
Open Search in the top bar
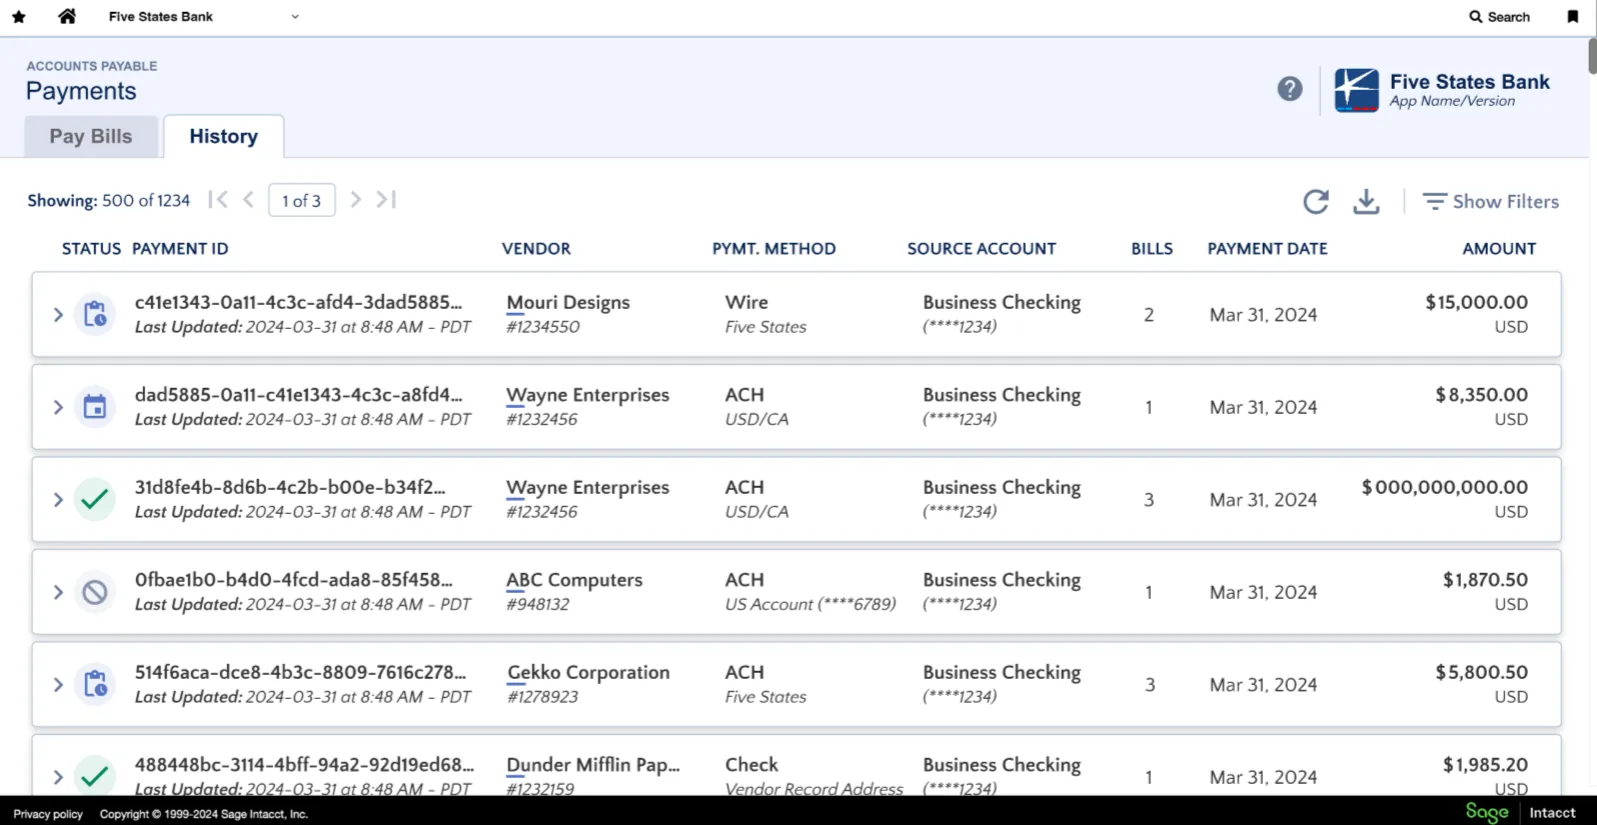pyautogui.click(x=1499, y=17)
